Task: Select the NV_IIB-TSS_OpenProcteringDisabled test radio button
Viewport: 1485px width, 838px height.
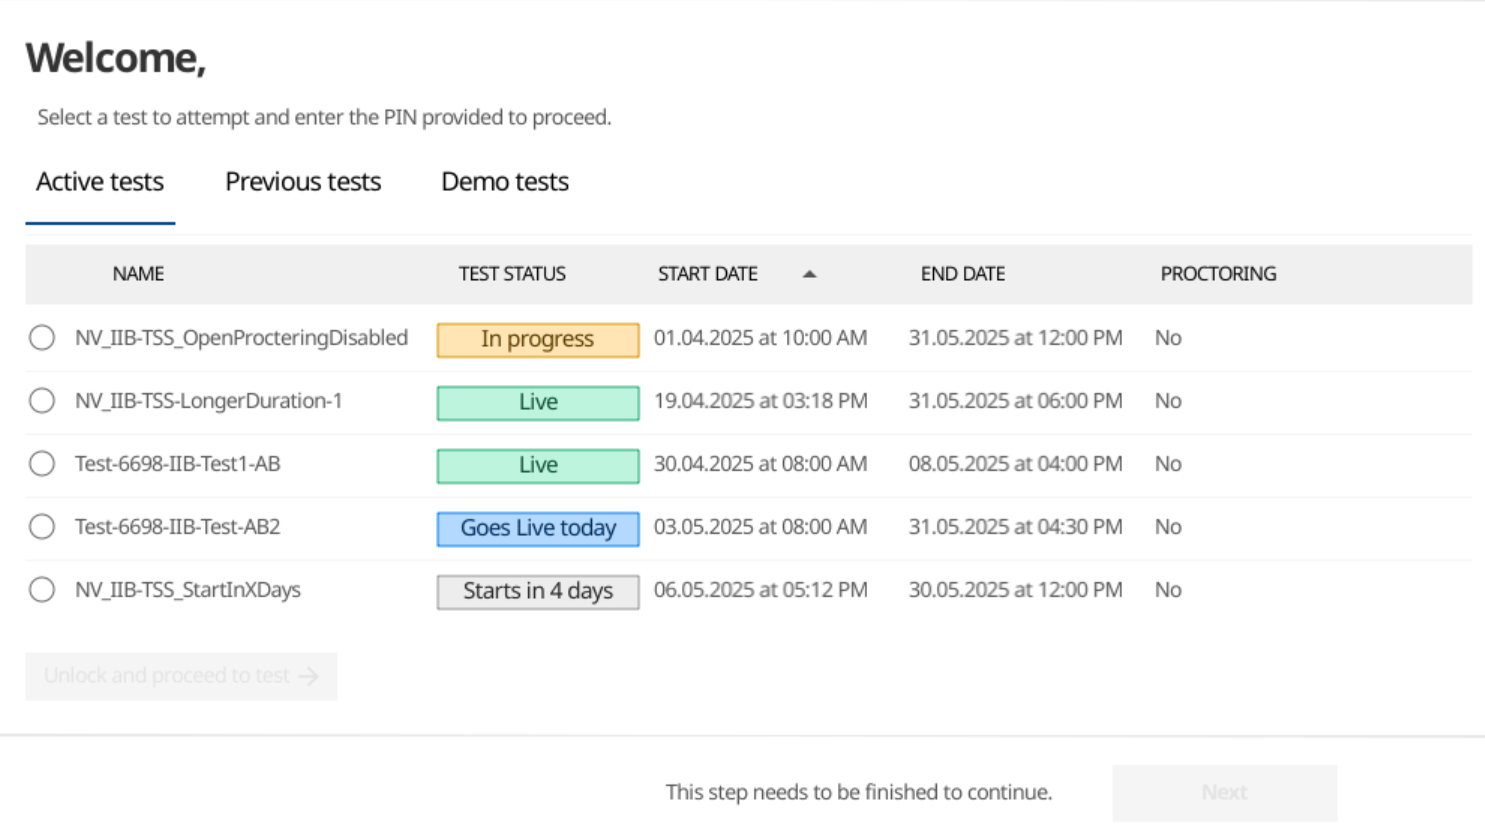Action: click(x=41, y=338)
